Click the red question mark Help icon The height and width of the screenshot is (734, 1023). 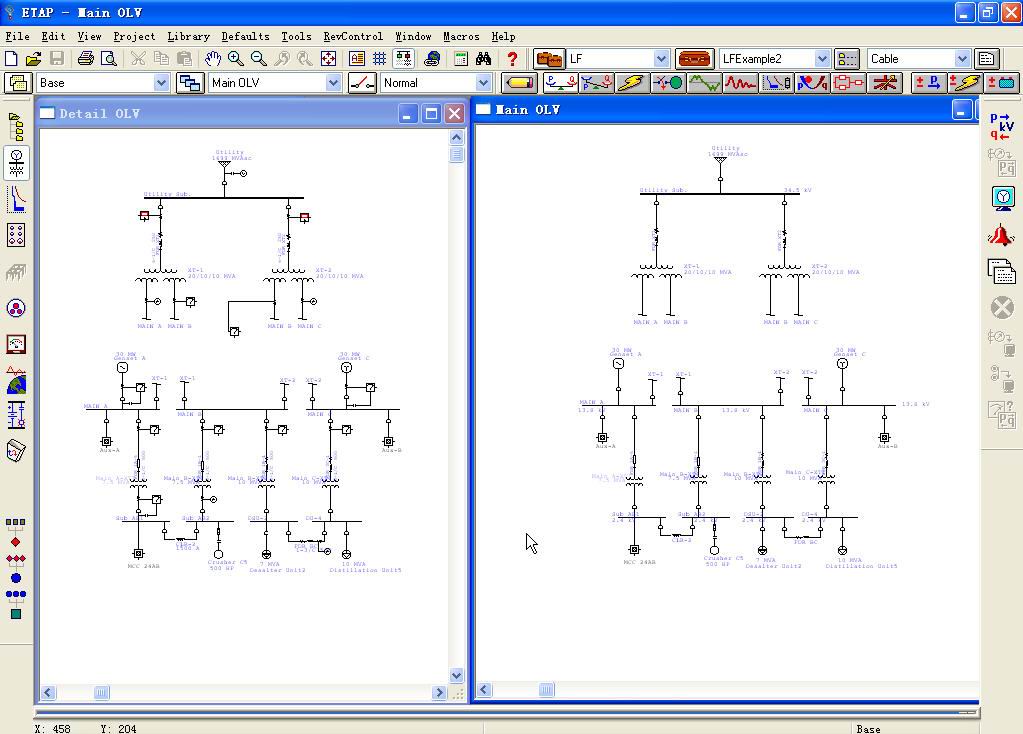tap(512, 59)
